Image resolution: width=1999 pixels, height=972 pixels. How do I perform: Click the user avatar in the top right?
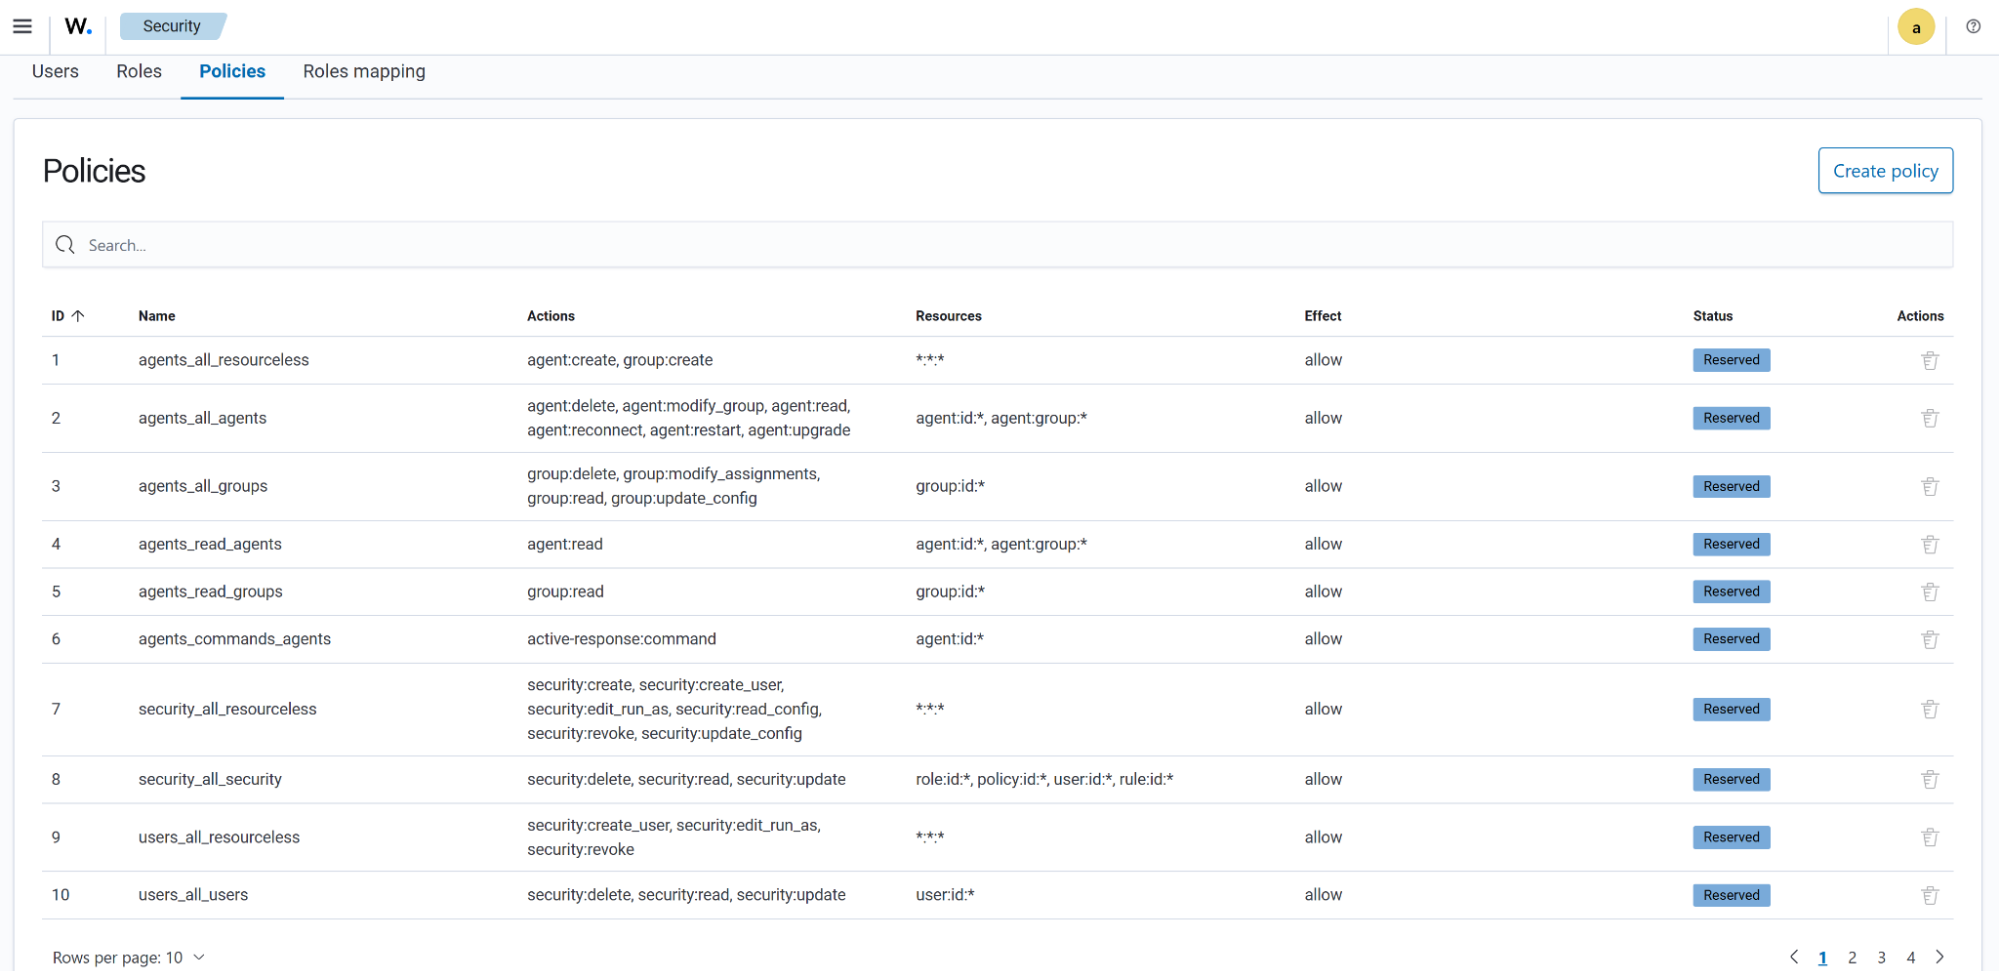click(x=1916, y=26)
